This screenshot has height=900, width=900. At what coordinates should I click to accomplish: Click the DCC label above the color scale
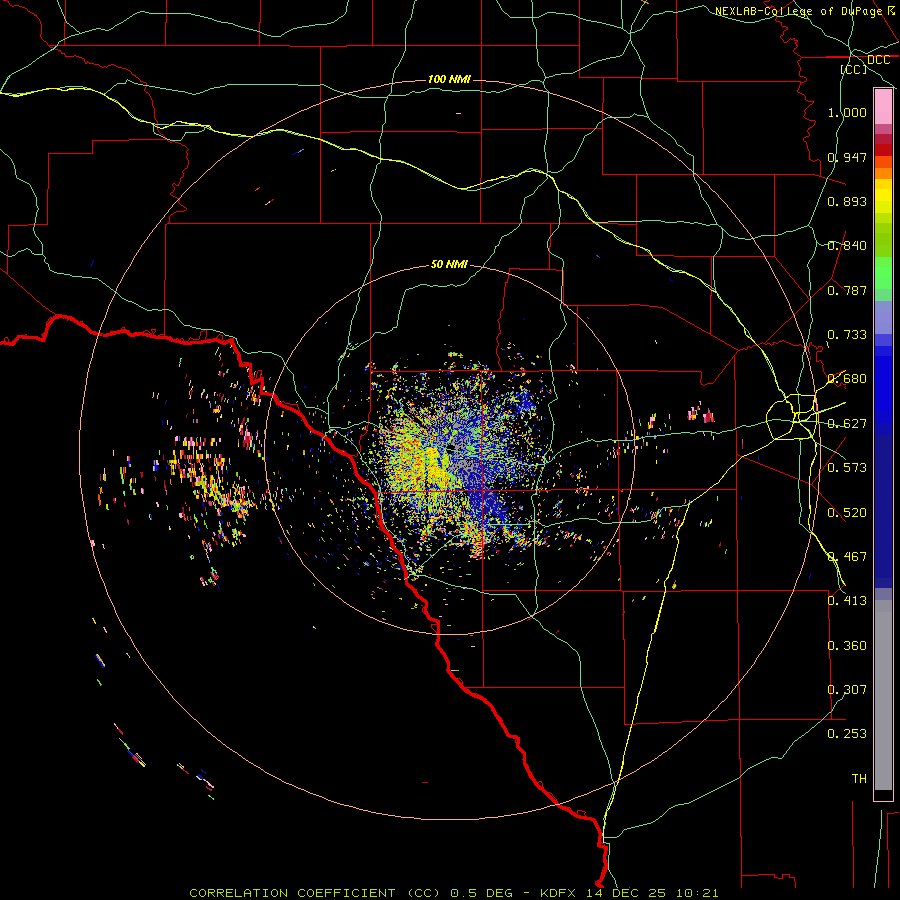[879, 60]
